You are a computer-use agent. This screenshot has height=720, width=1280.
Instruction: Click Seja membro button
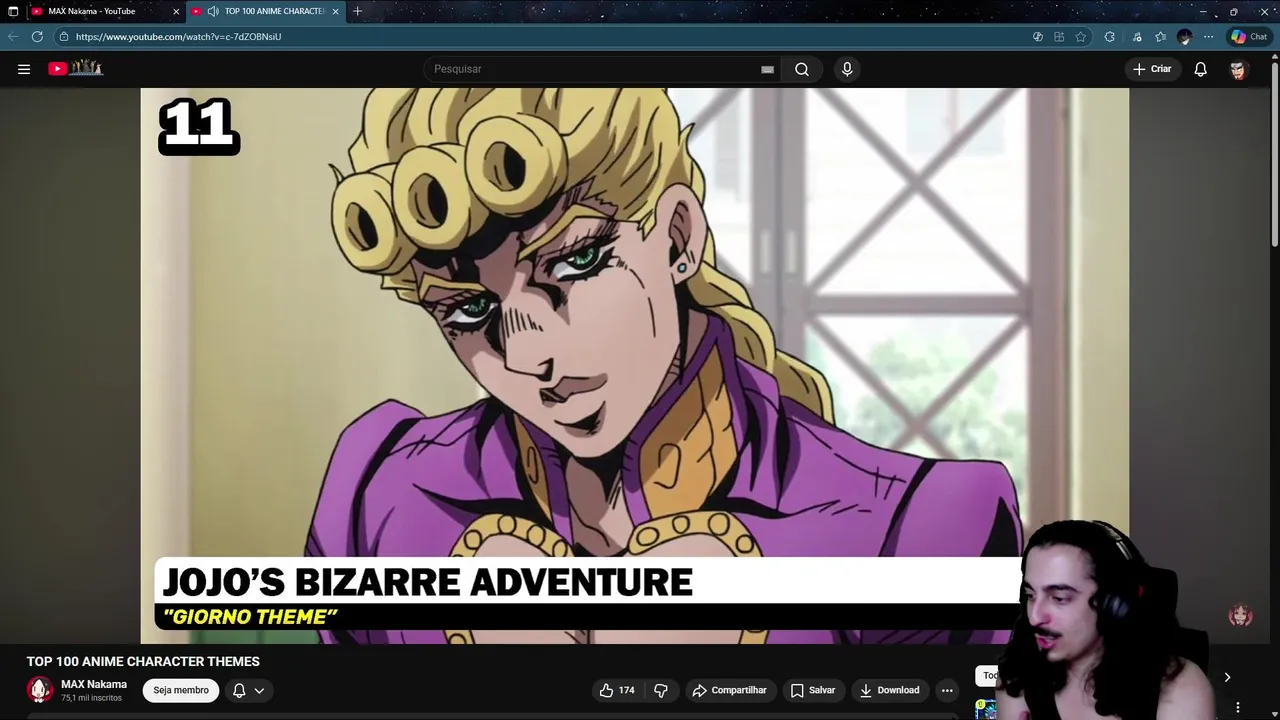181,690
